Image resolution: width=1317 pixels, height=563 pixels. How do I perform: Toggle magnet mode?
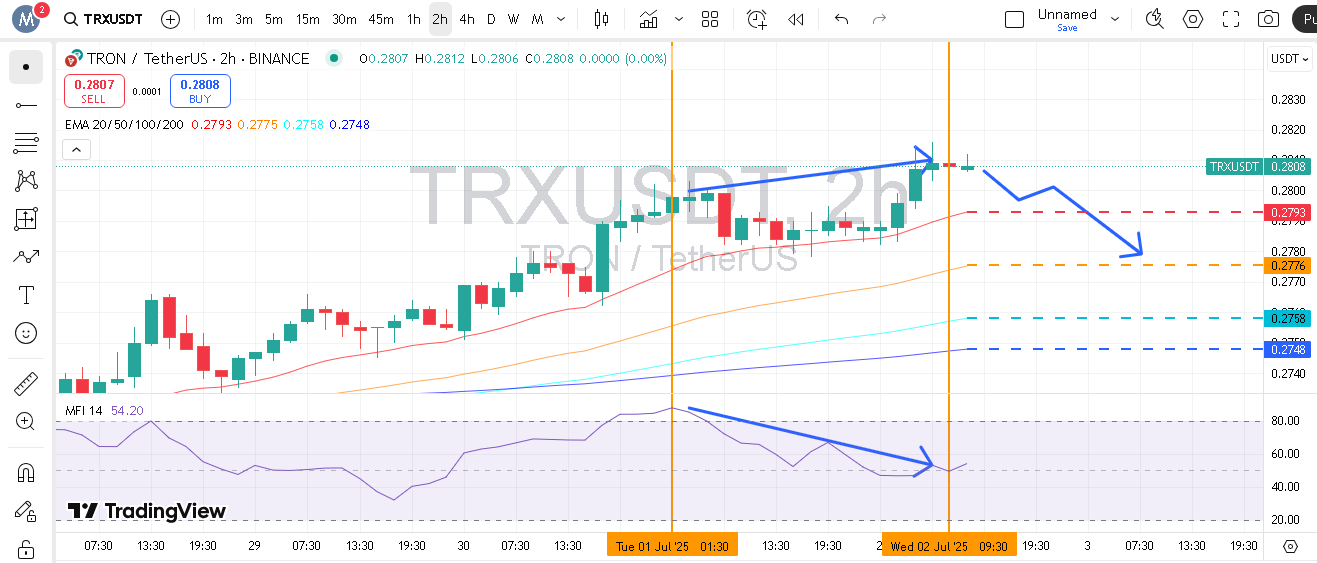(x=26, y=472)
